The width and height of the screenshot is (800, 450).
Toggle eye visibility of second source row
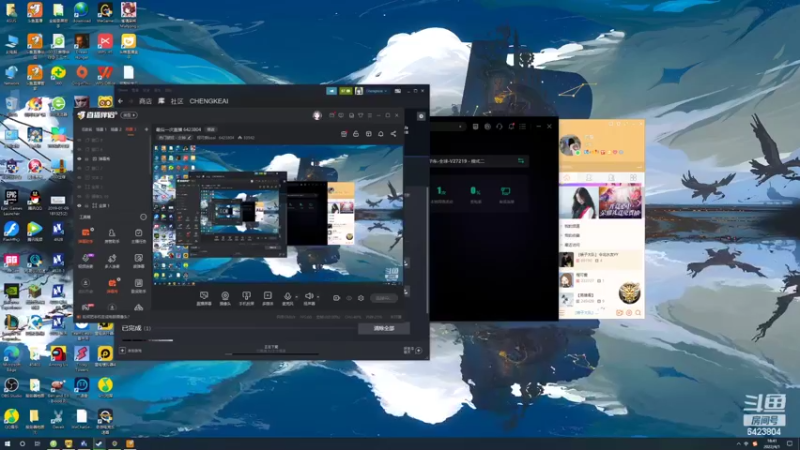coord(79,149)
